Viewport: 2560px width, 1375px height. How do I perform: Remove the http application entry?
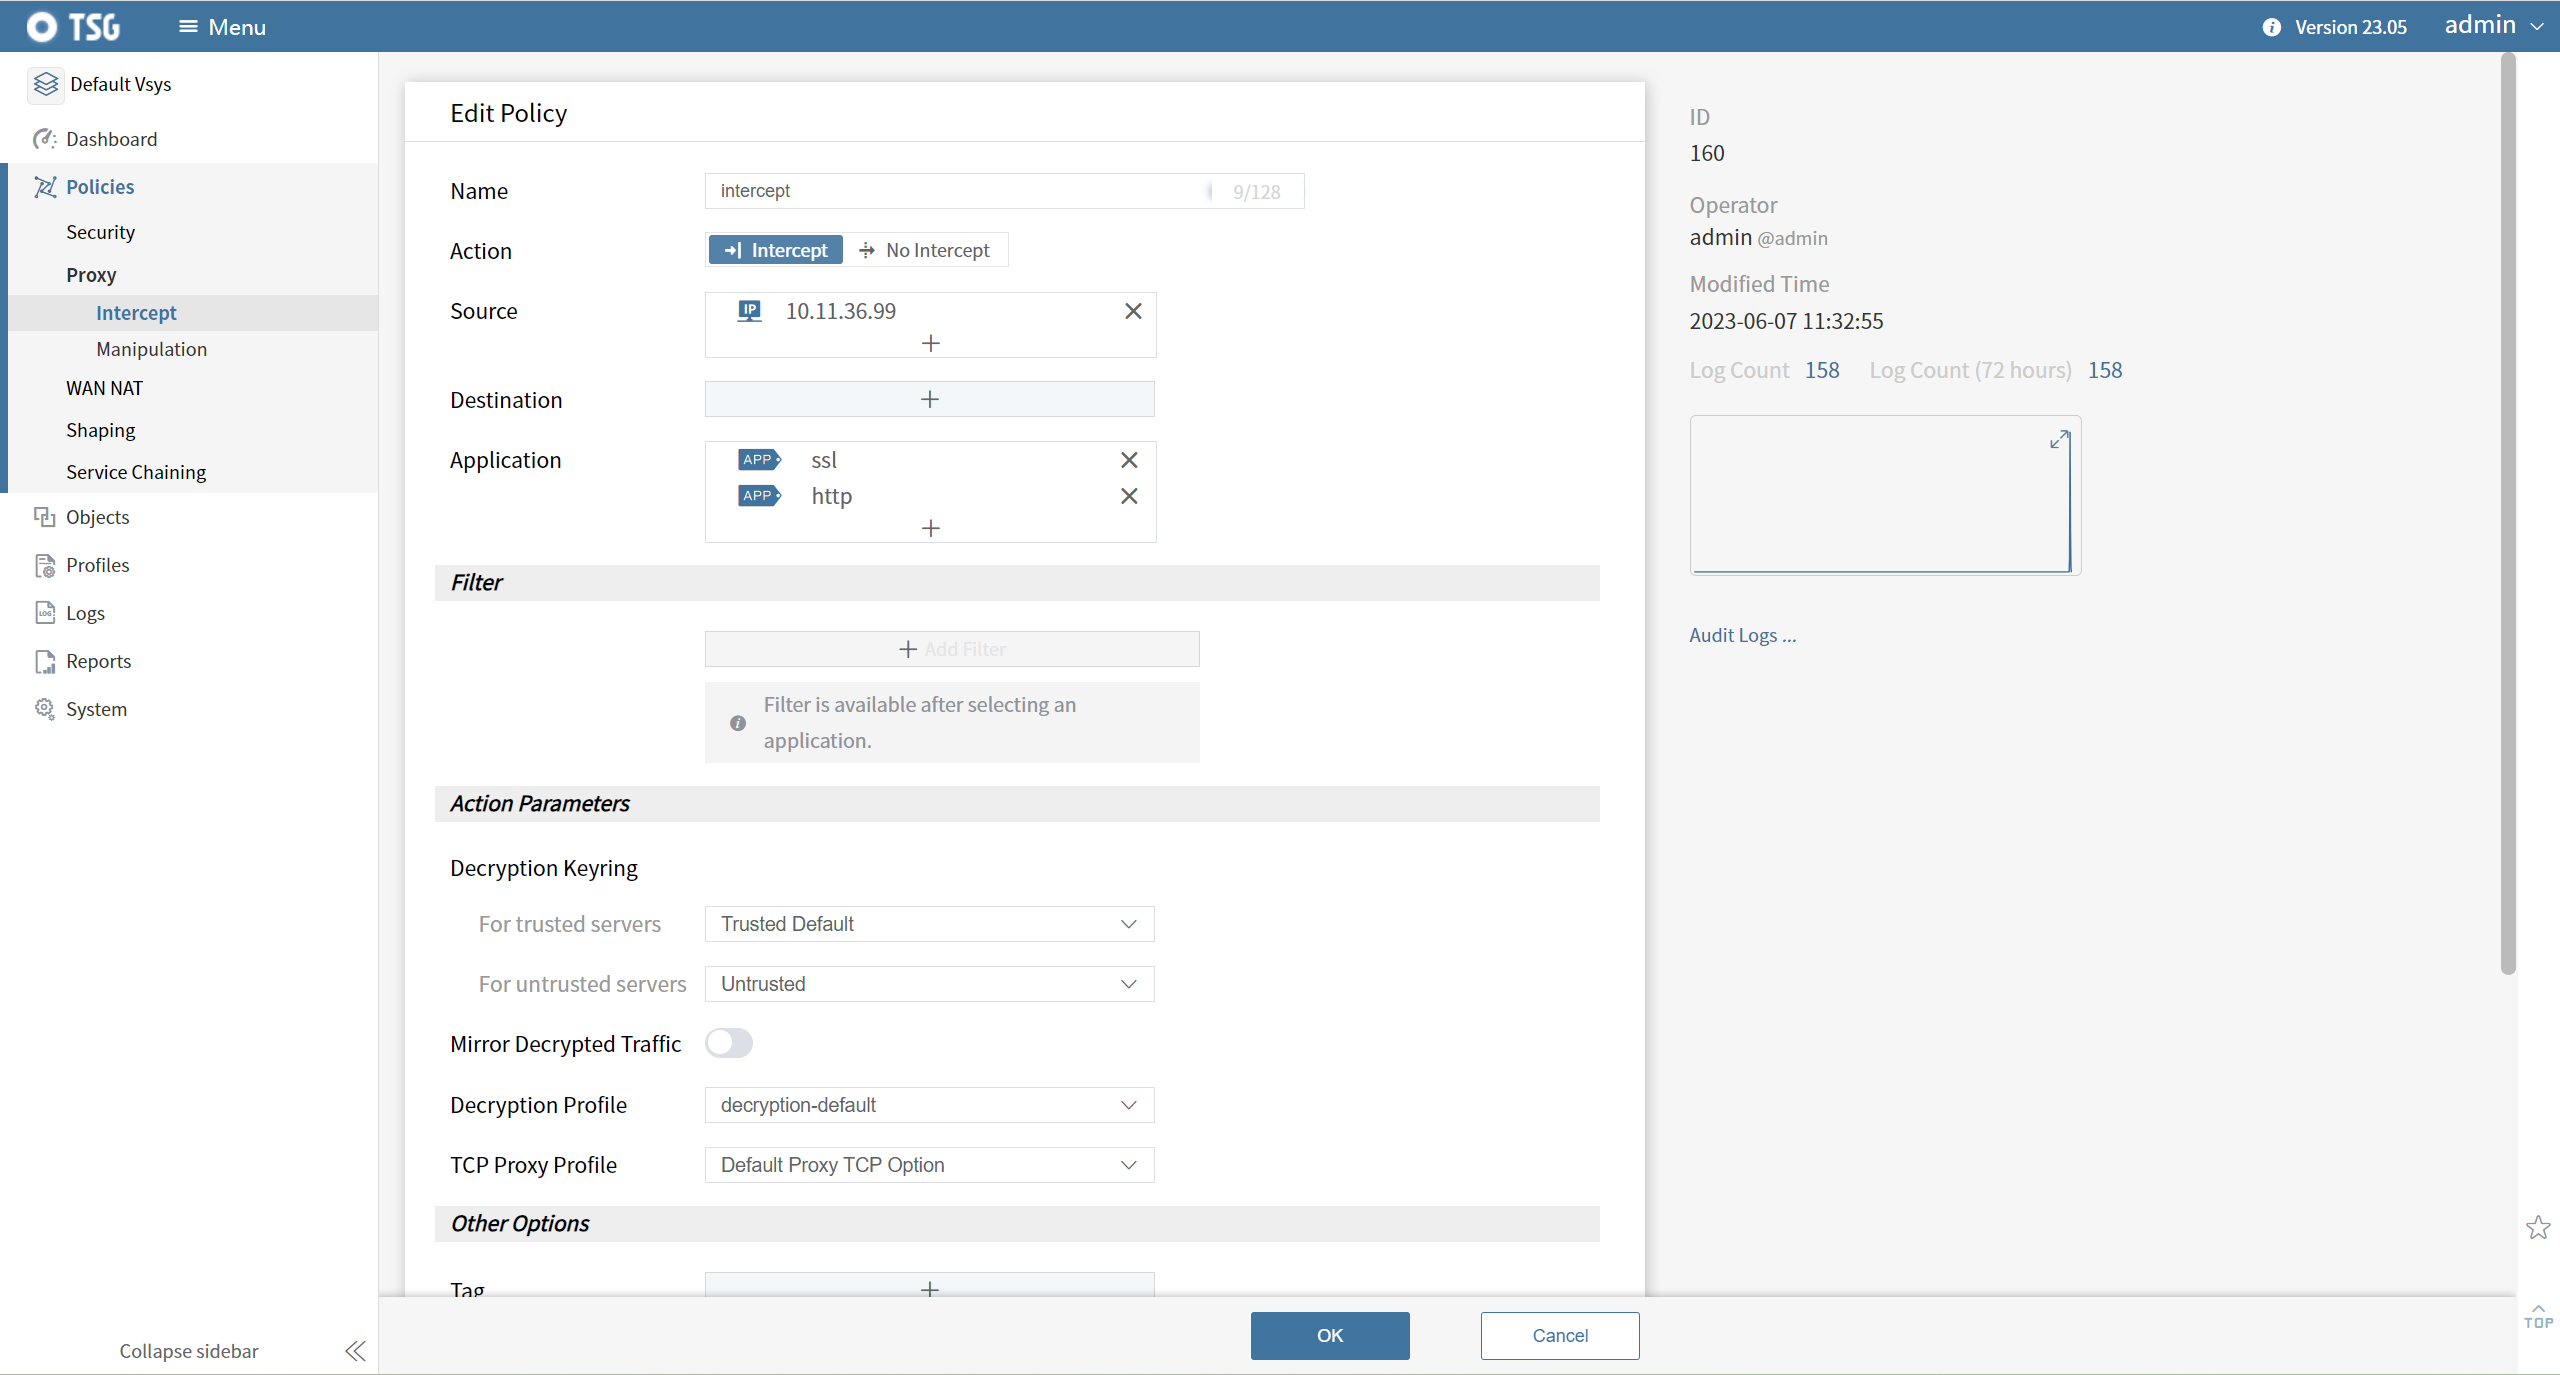click(1129, 496)
